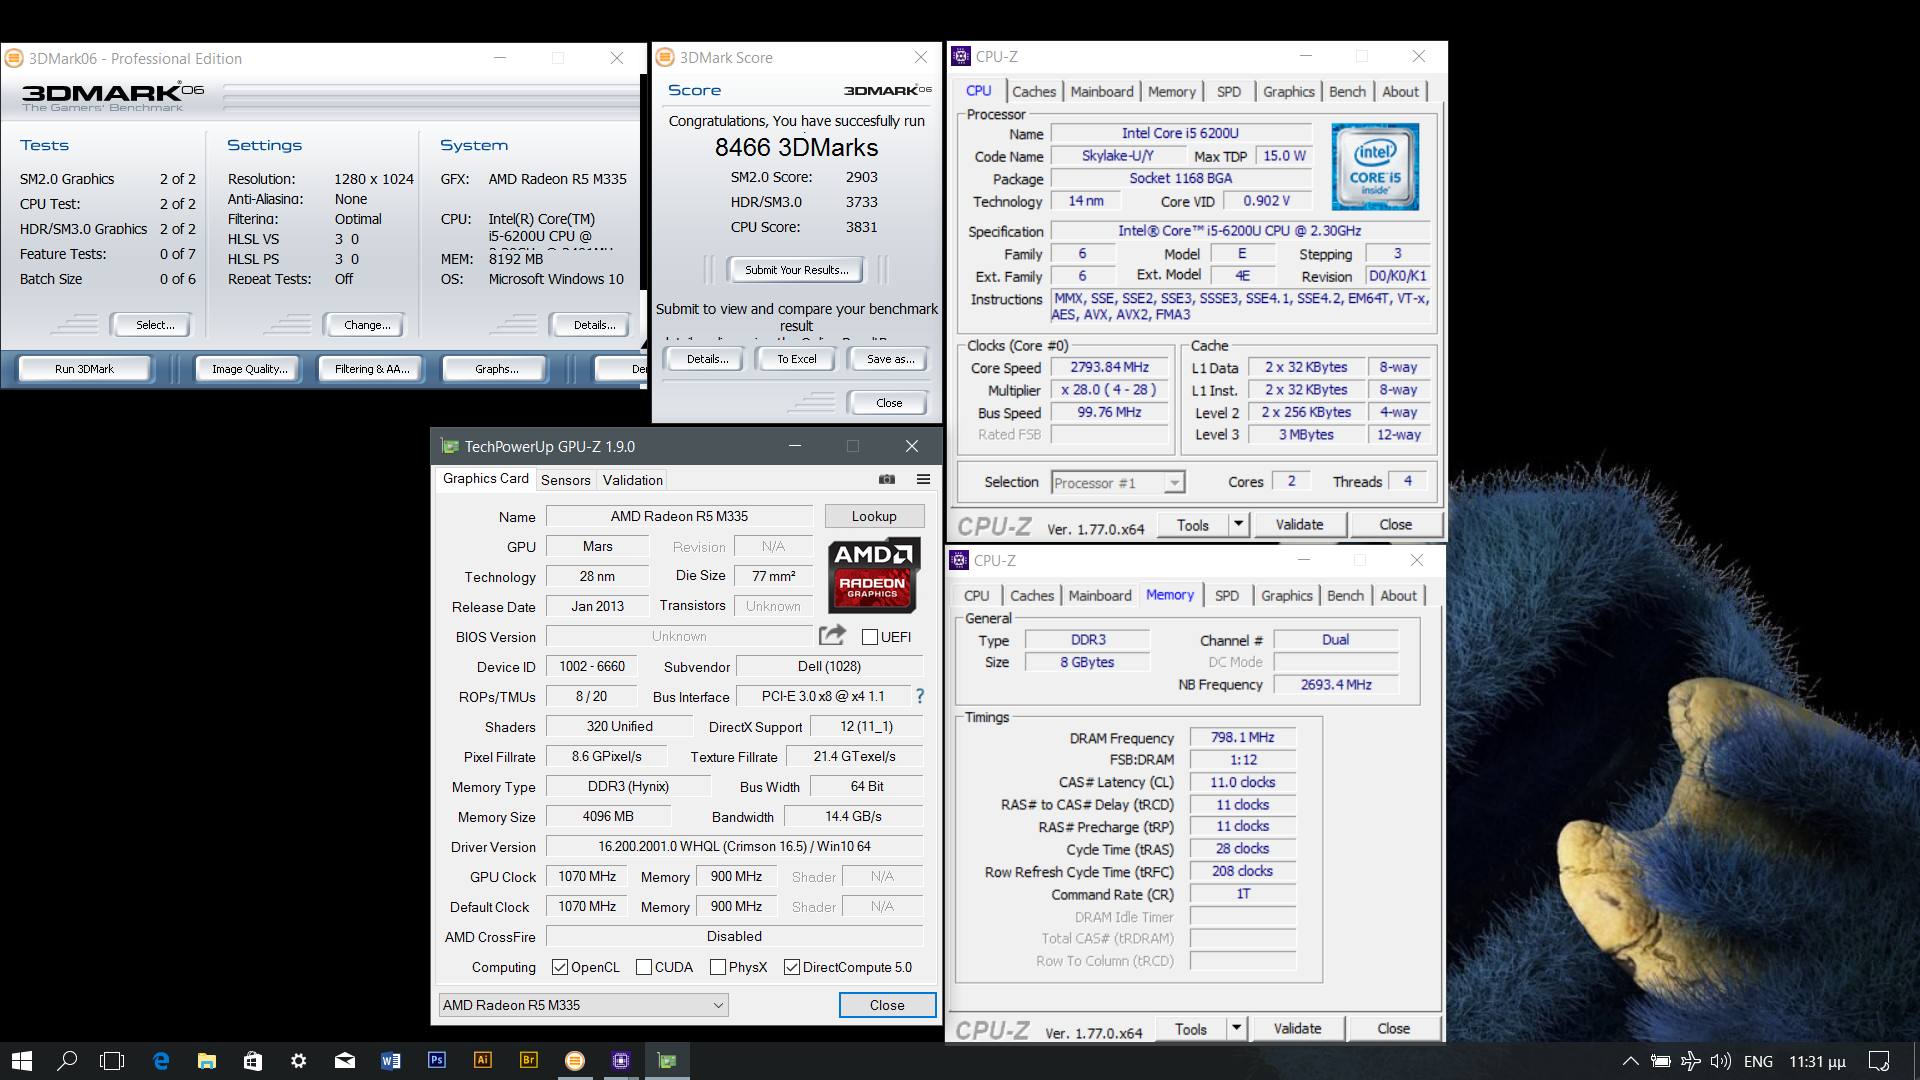Launch Microsoft Edge from taskbar
Viewport: 1920px width, 1080px height.
click(160, 1061)
